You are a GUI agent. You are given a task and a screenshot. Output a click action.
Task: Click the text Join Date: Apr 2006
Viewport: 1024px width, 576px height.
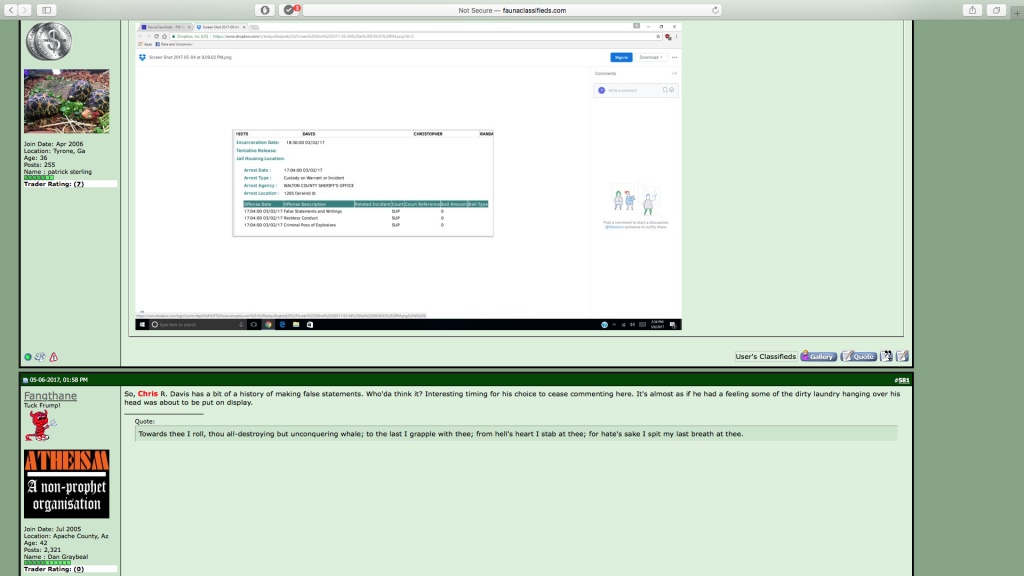54,144
